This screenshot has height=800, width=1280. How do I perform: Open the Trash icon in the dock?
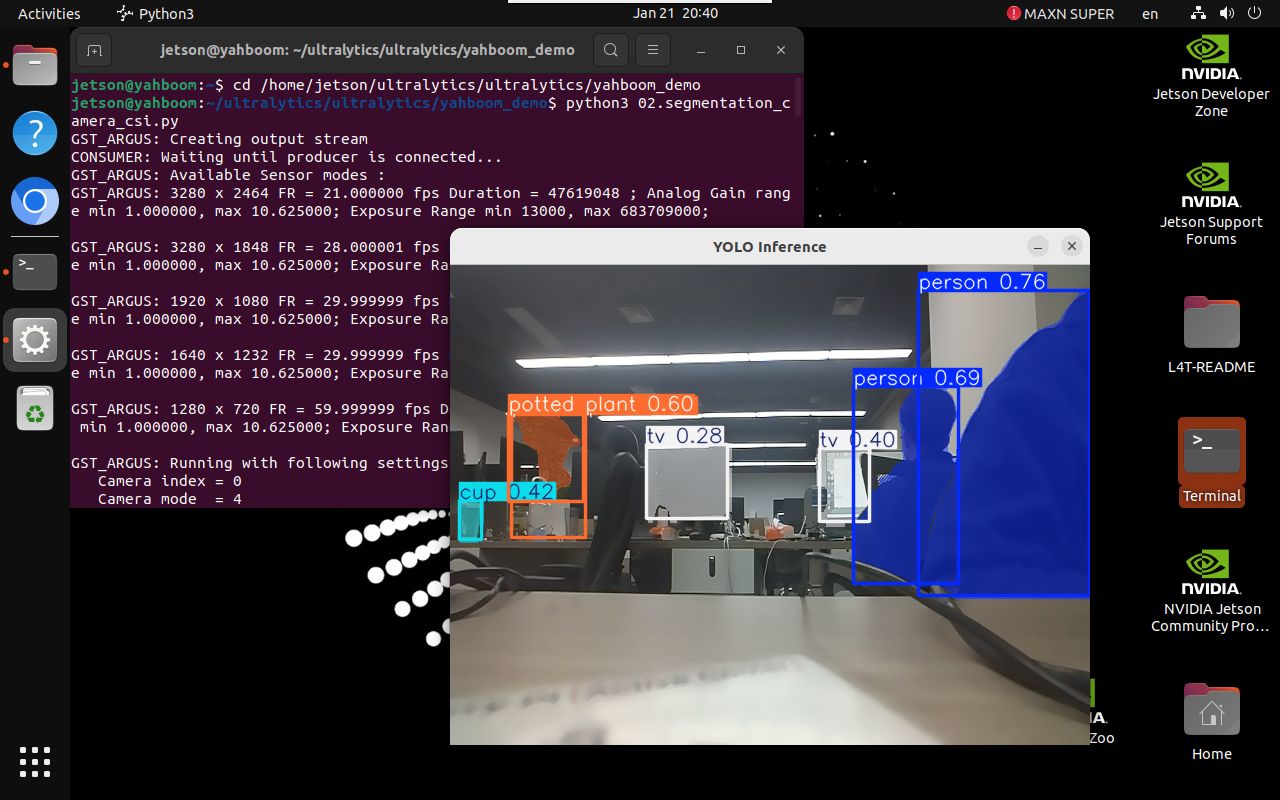click(x=35, y=408)
